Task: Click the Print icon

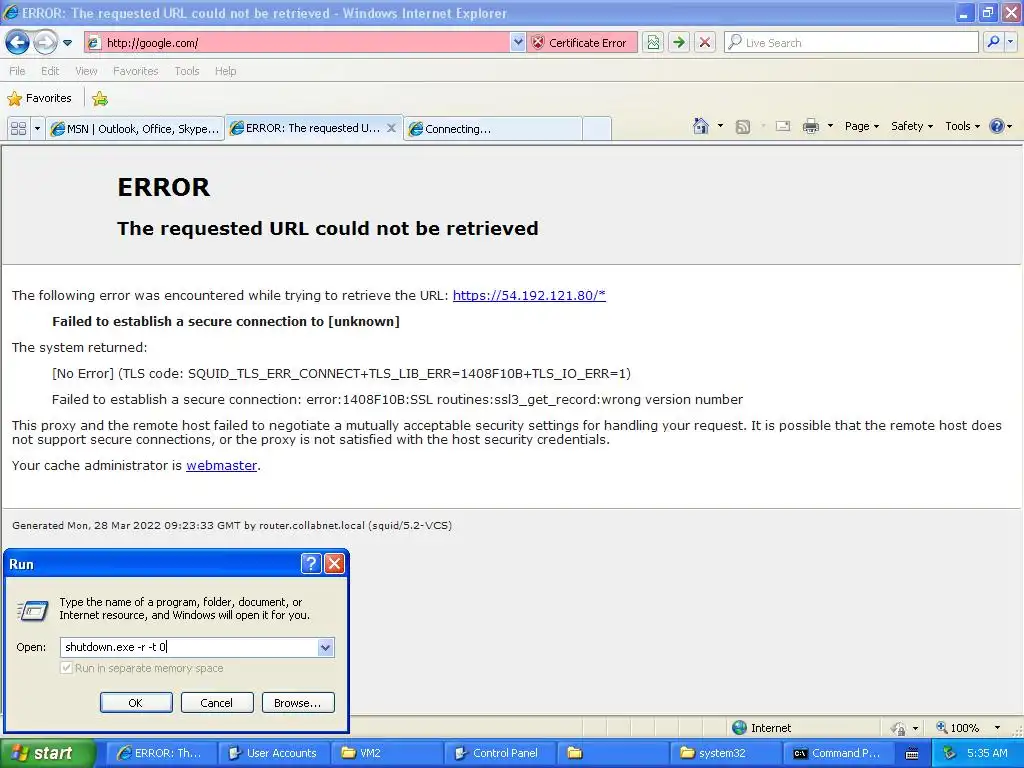Action: (810, 126)
